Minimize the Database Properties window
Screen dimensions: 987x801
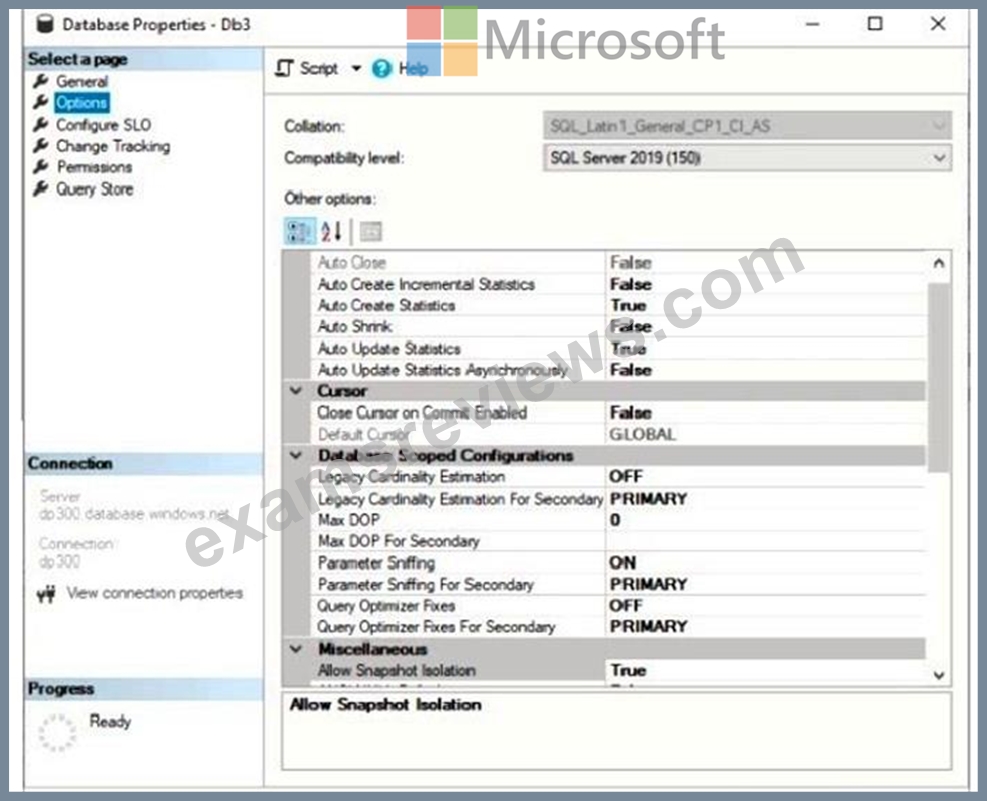[x=813, y=25]
